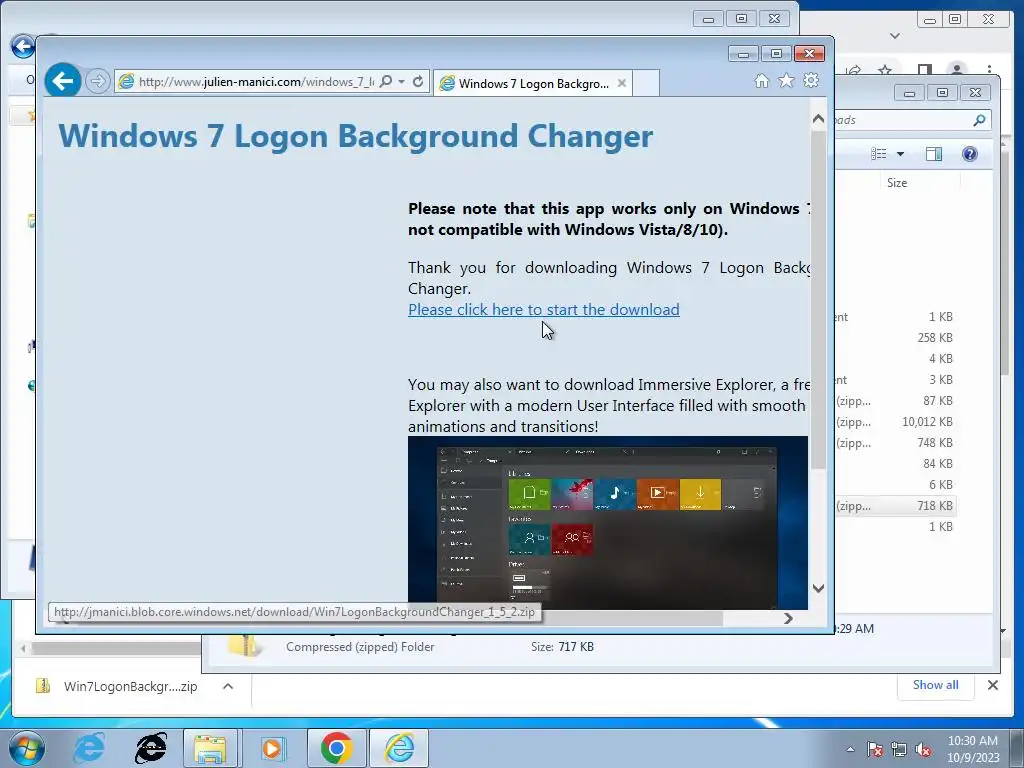Click the Explorer change view icon

pyautogui.click(x=879, y=154)
